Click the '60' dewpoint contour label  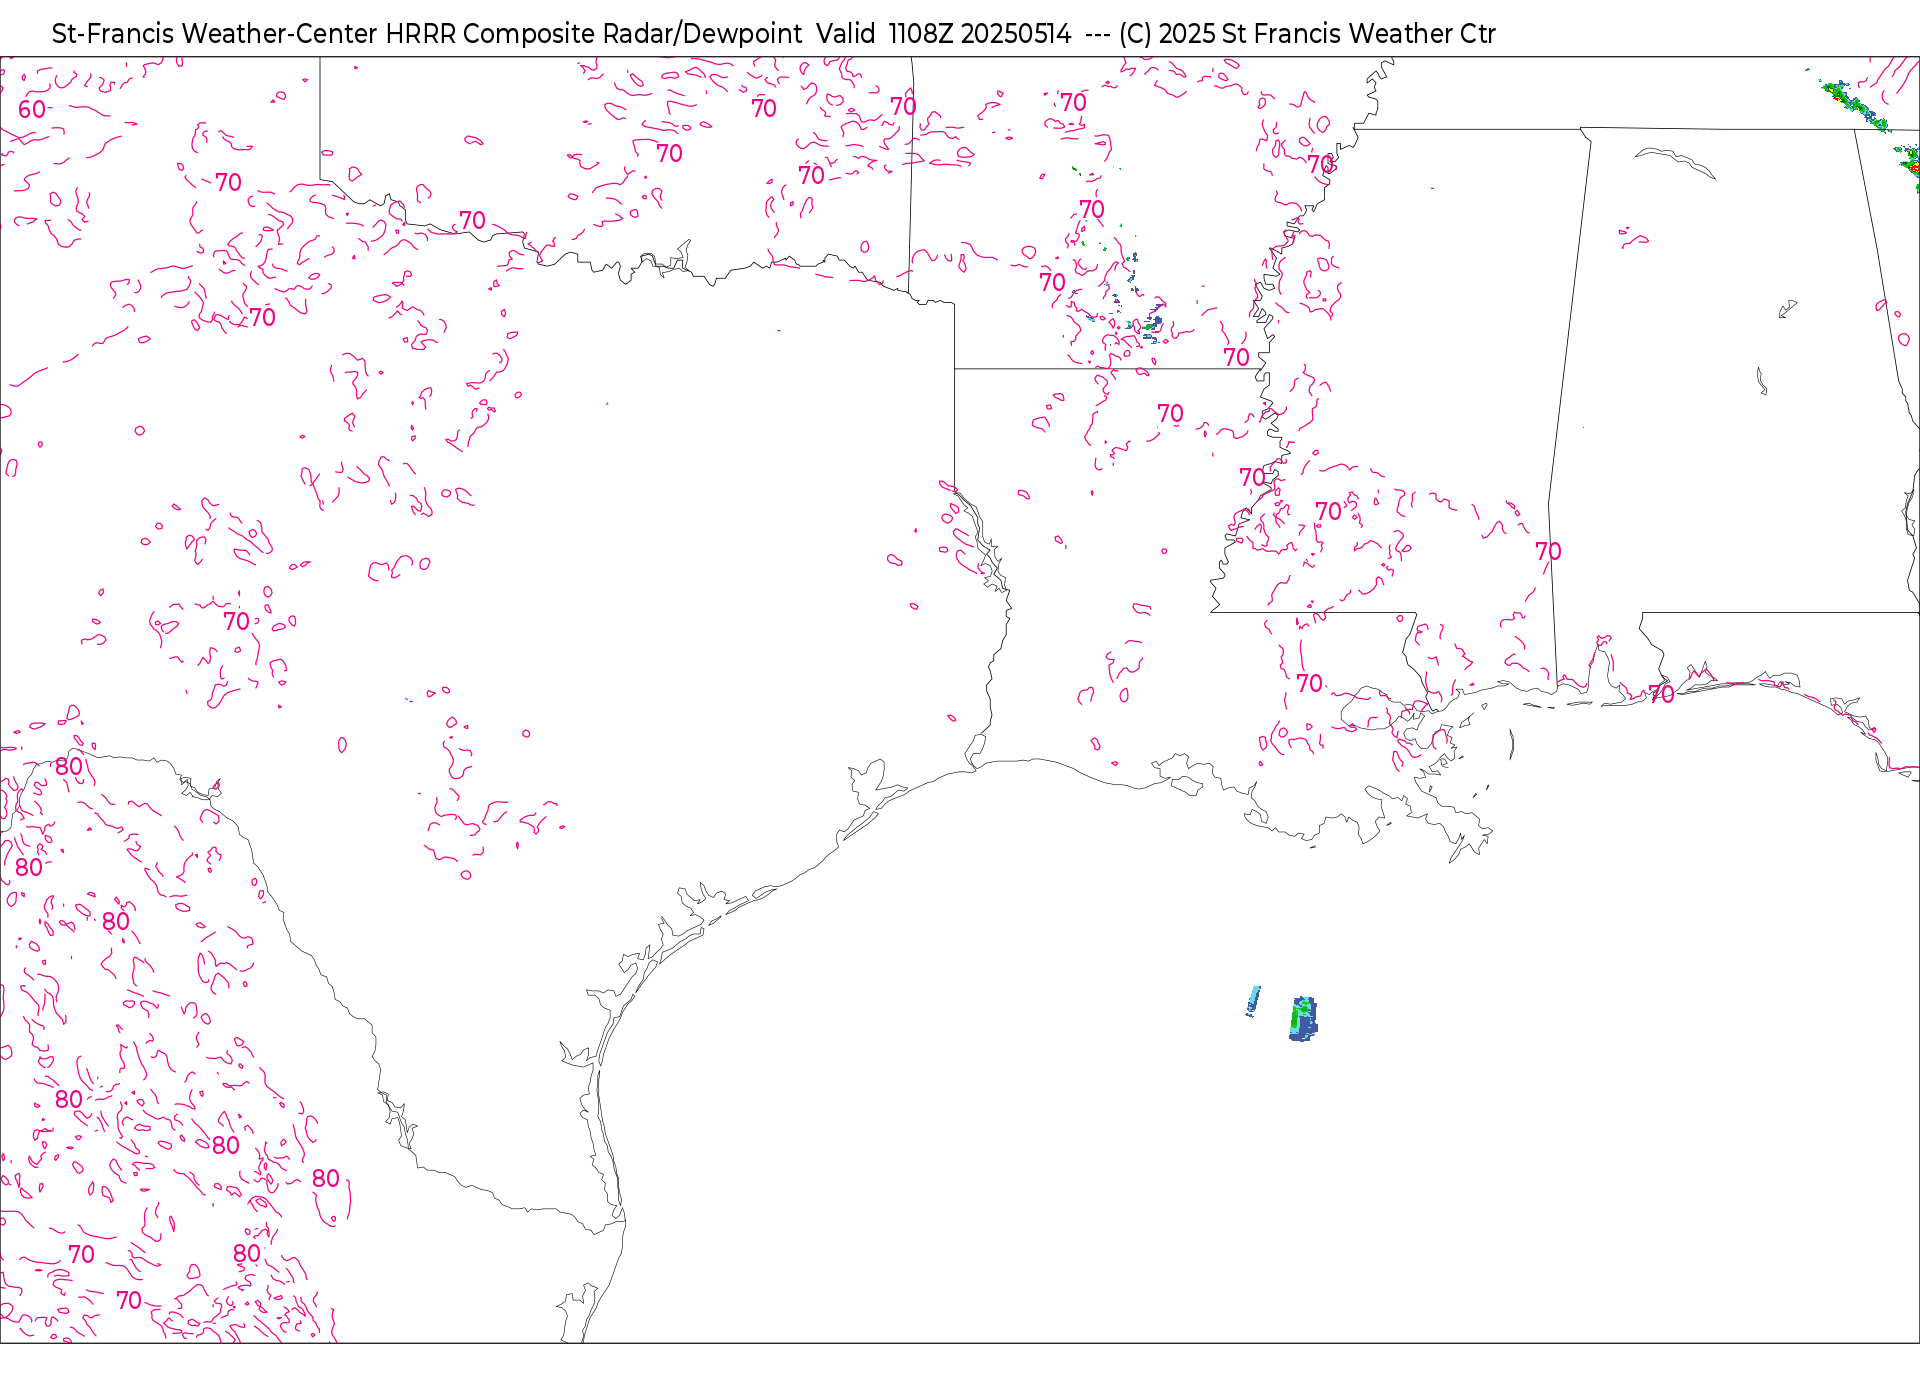click(x=32, y=110)
